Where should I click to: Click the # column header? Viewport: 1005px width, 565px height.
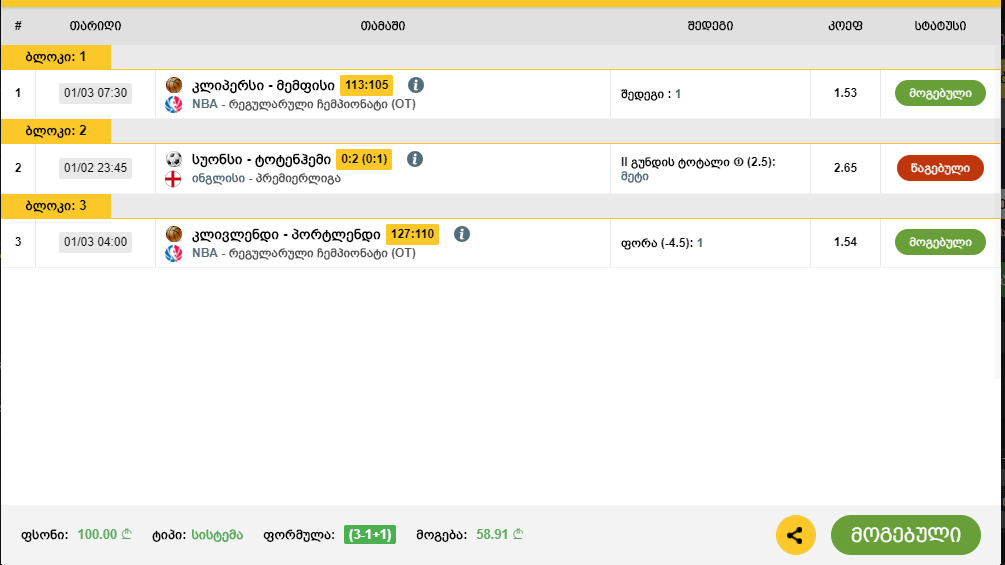point(18,26)
